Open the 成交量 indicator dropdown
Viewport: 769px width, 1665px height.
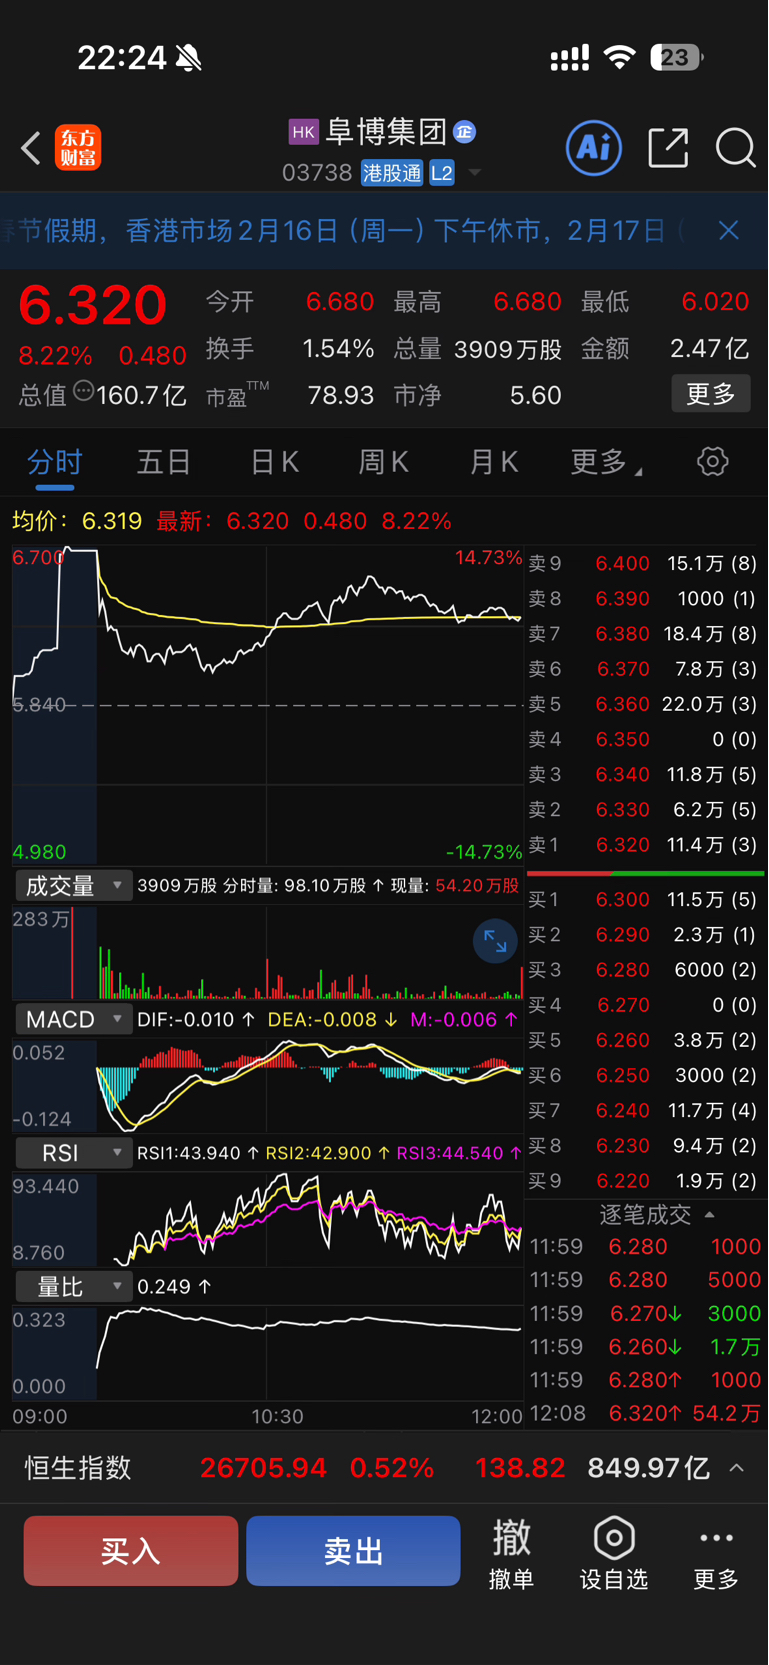tap(73, 885)
